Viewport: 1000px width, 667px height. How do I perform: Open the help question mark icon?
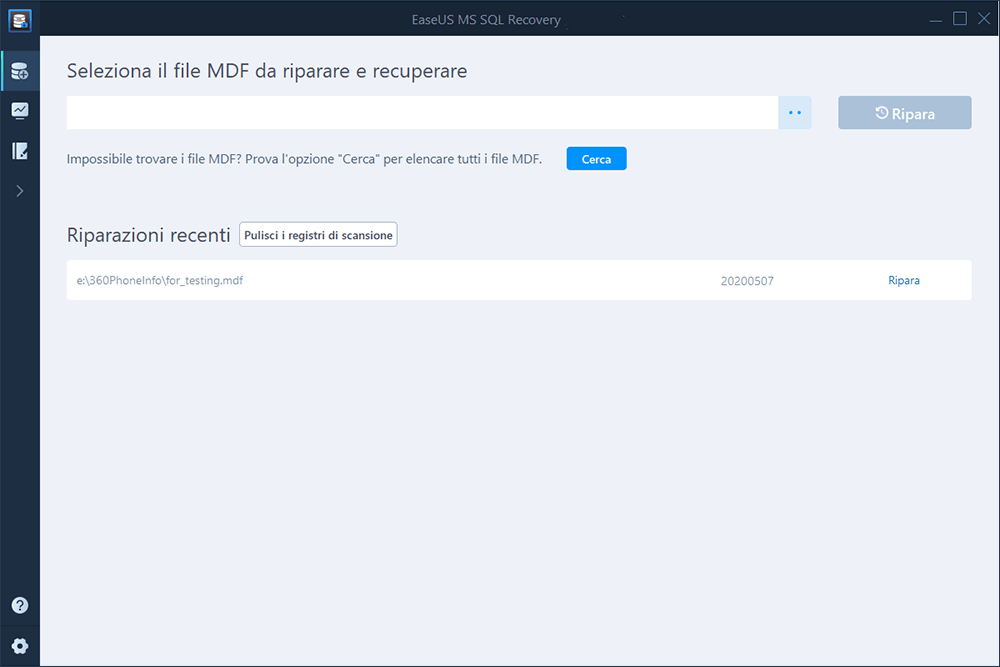click(20, 605)
